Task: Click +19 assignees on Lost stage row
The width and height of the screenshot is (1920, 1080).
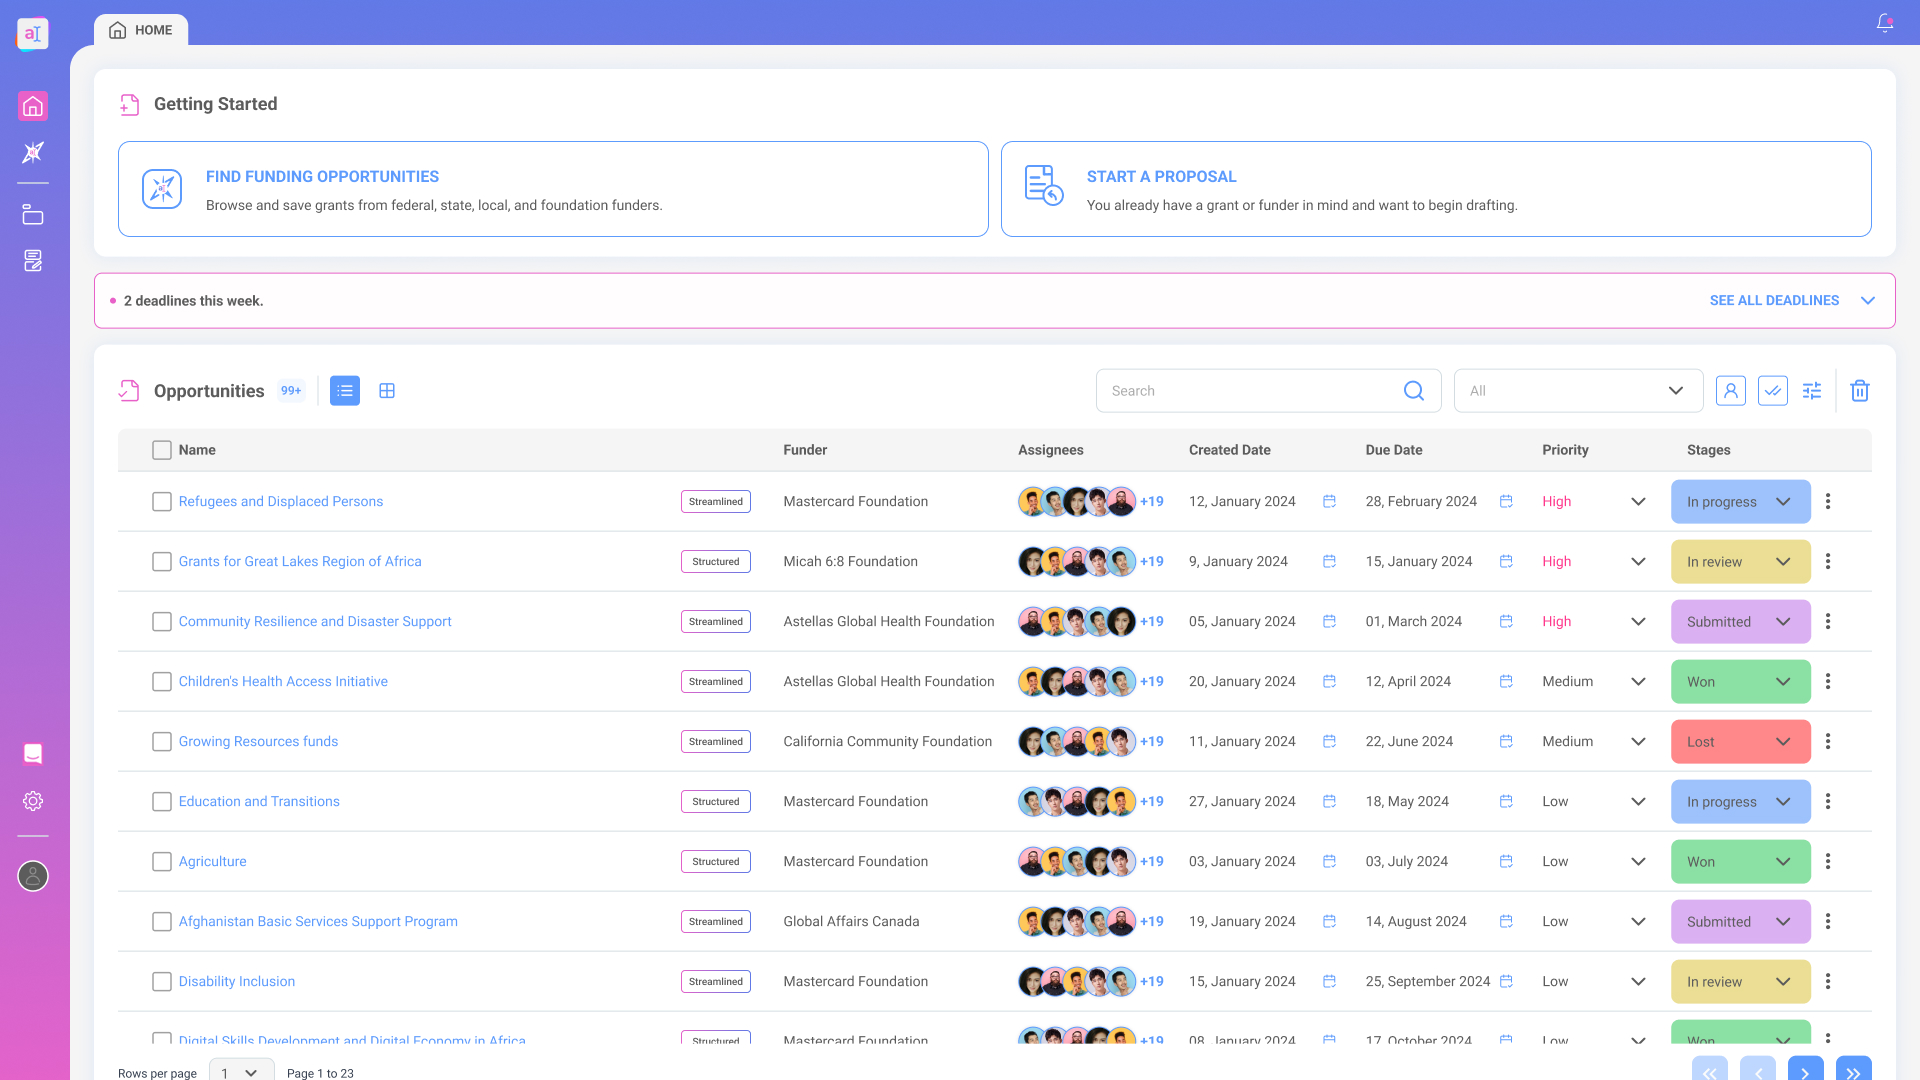Action: tap(1152, 741)
